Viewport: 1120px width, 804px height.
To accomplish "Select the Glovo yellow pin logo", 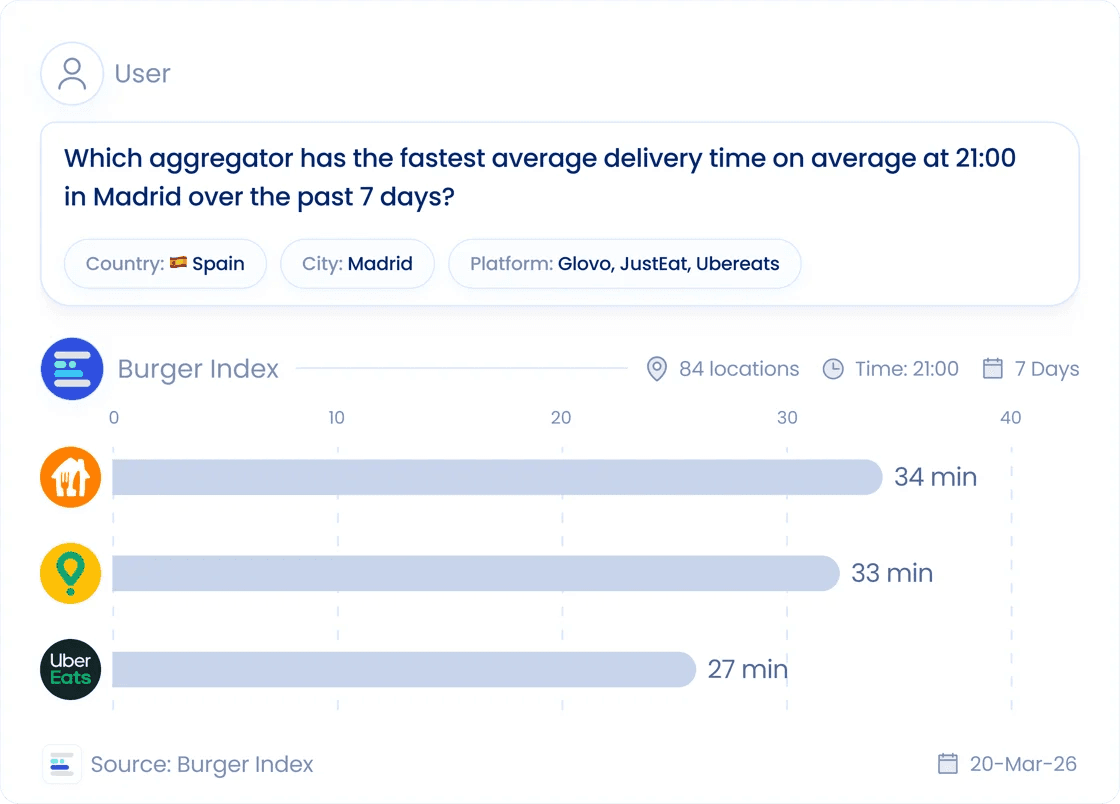I will (x=70, y=573).
